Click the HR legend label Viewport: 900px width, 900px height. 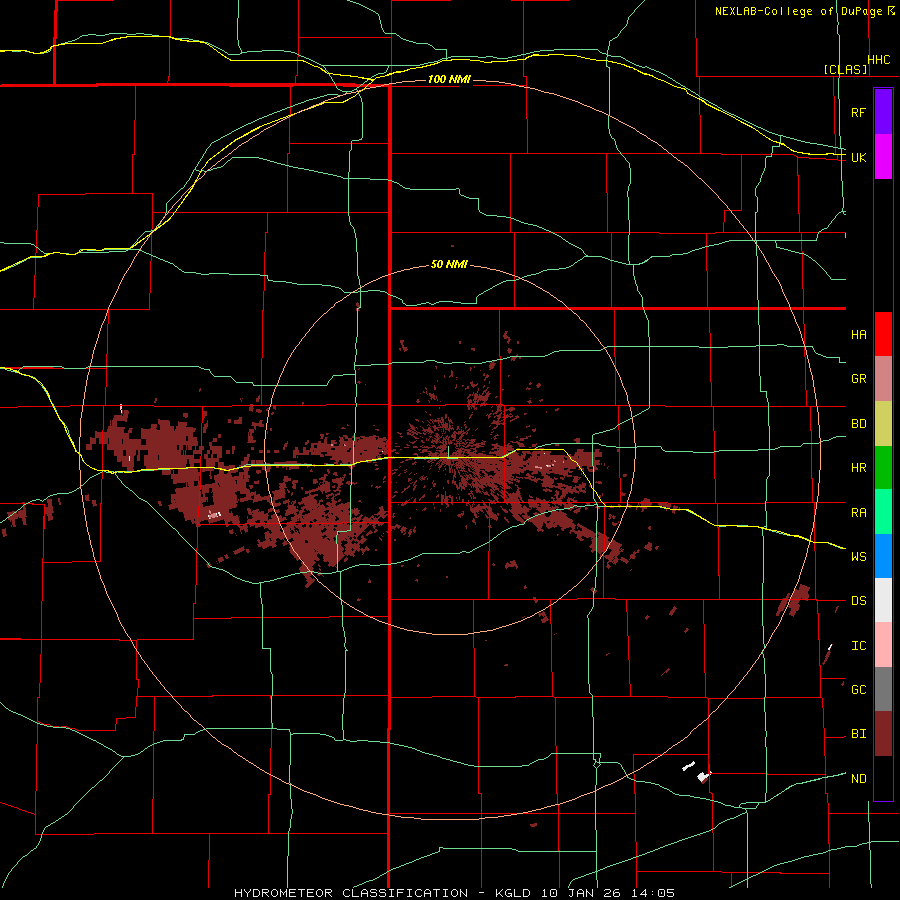[x=859, y=468]
